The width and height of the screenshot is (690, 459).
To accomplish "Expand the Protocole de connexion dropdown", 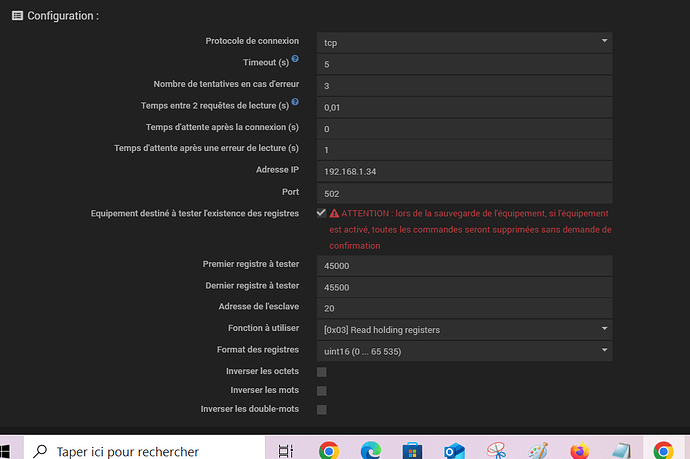I will point(464,42).
